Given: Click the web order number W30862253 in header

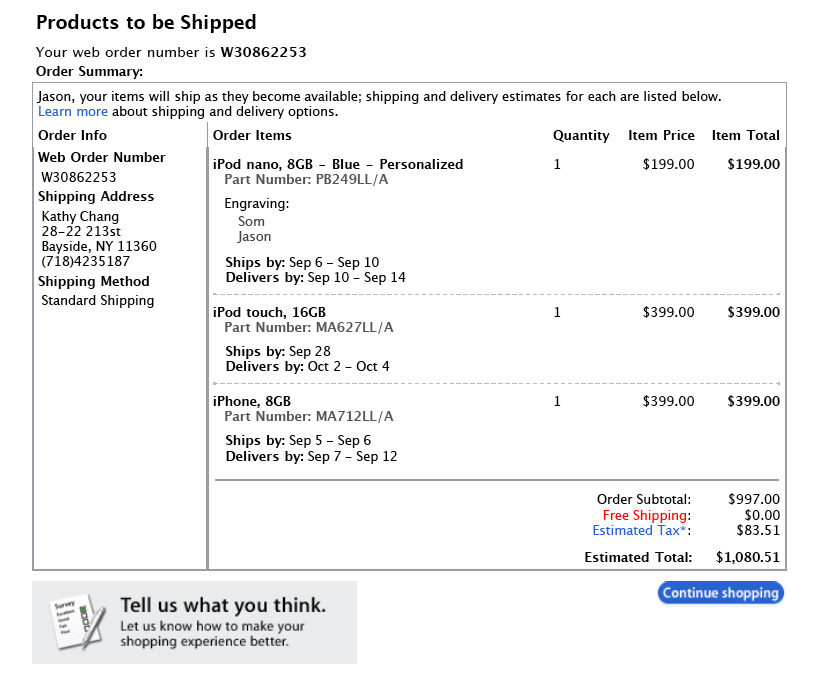Looking at the screenshot, I should pos(263,52).
